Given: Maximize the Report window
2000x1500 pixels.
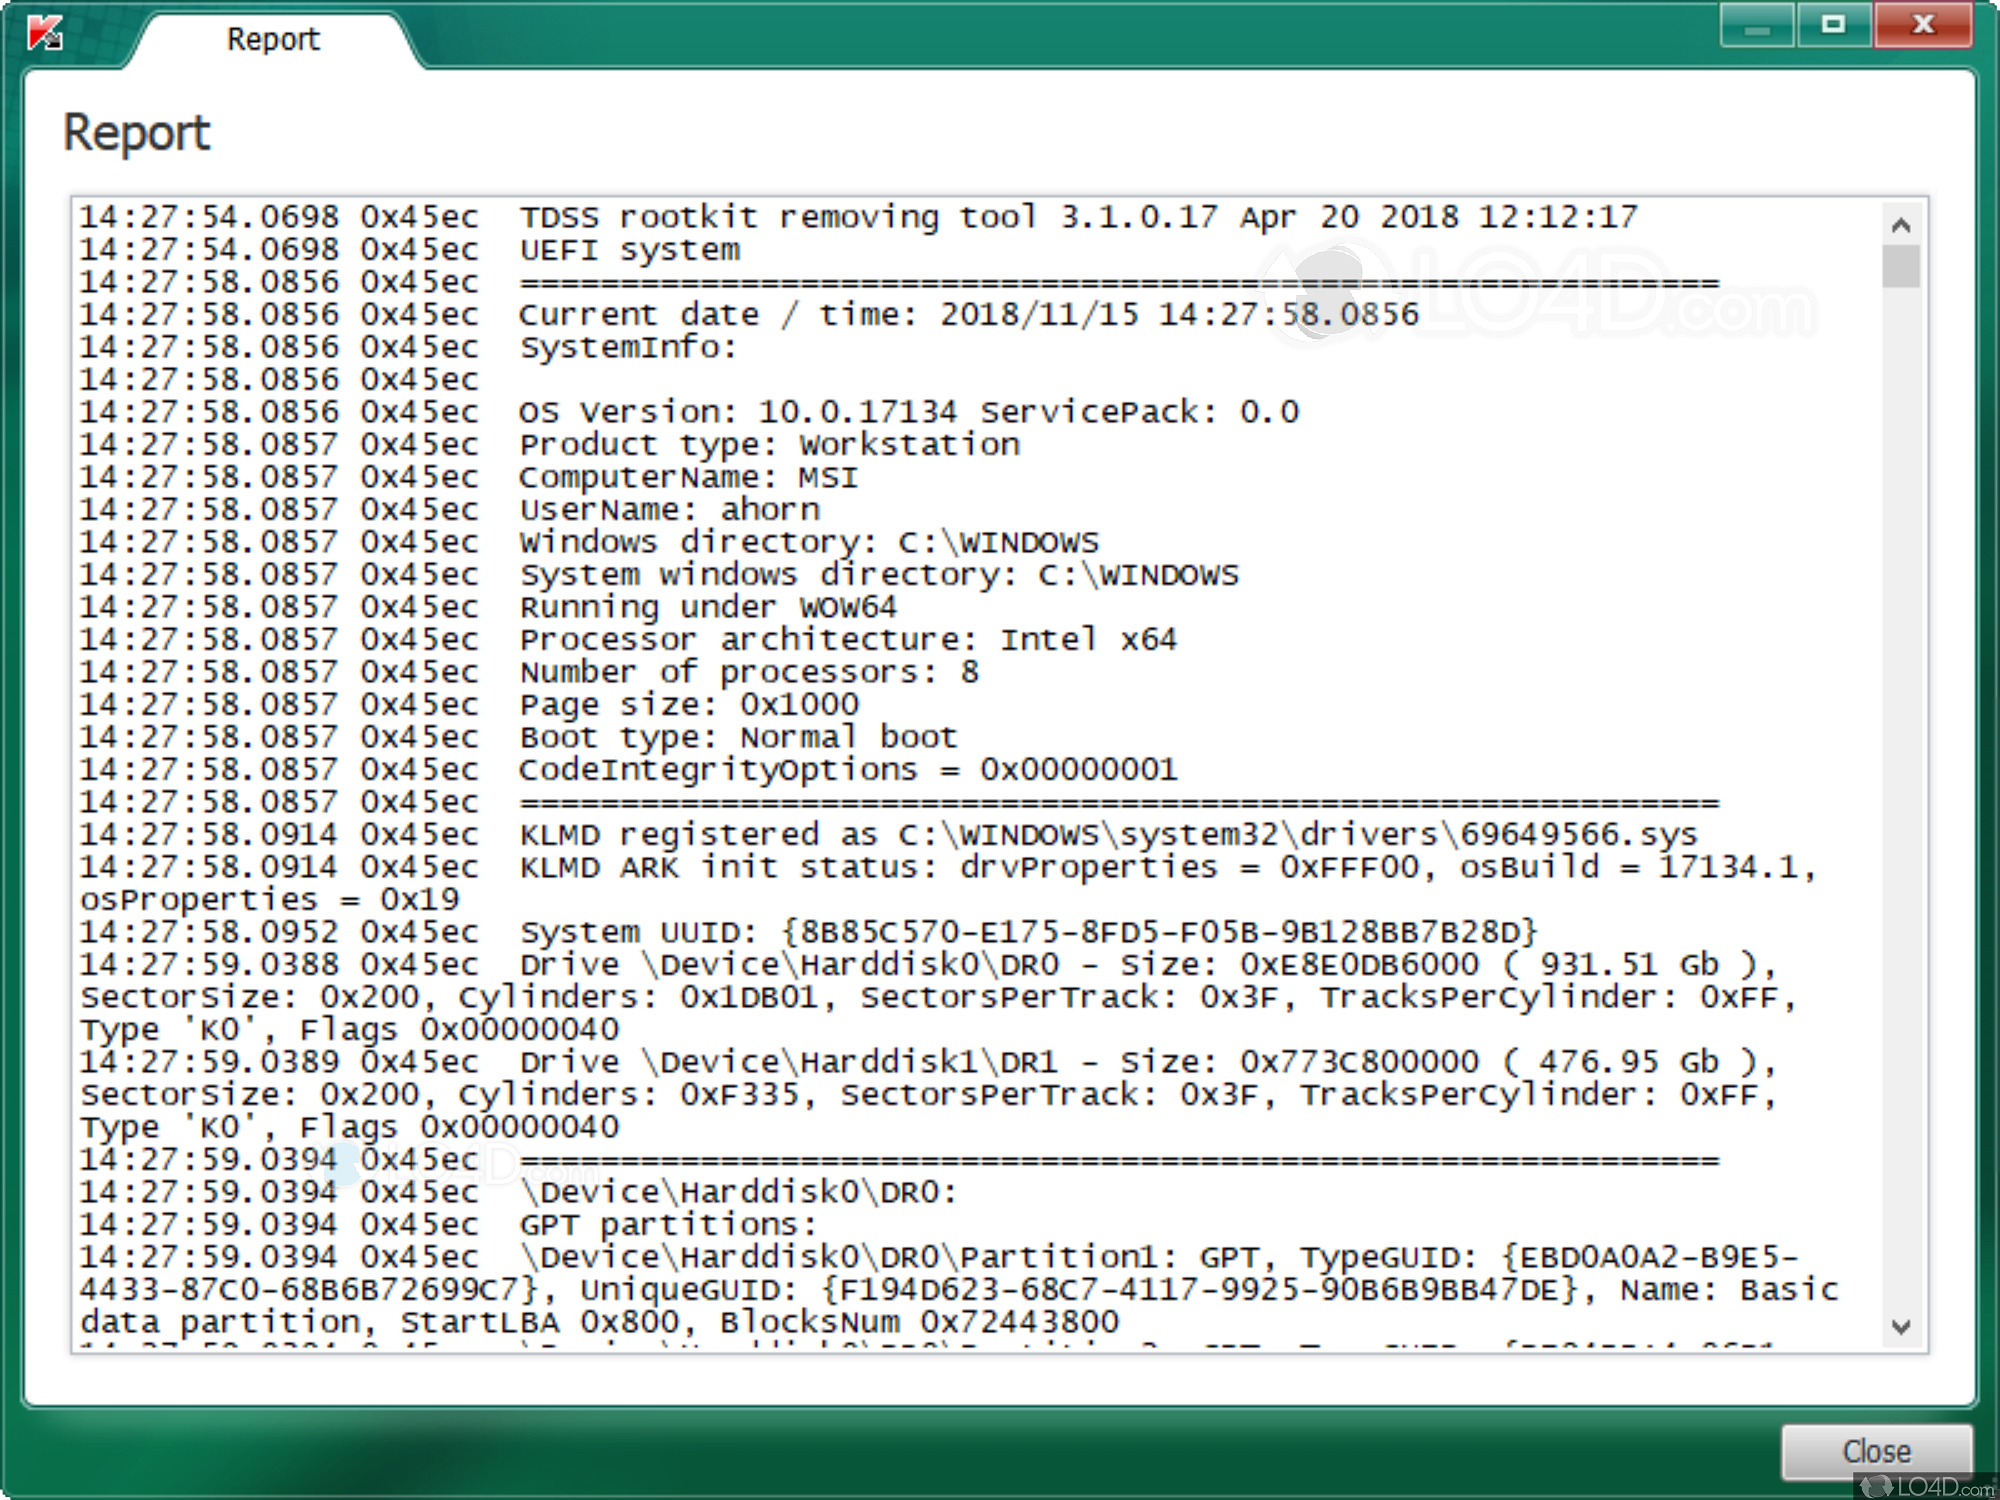Looking at the screenshot, I should (1833, 25).
